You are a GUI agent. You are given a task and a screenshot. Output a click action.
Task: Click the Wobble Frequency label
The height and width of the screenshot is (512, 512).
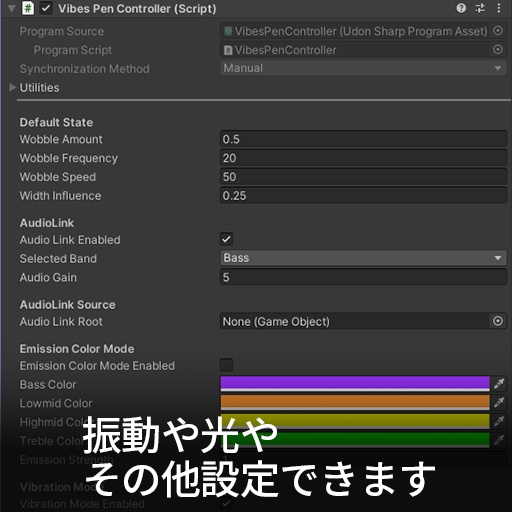pos(69,158)
